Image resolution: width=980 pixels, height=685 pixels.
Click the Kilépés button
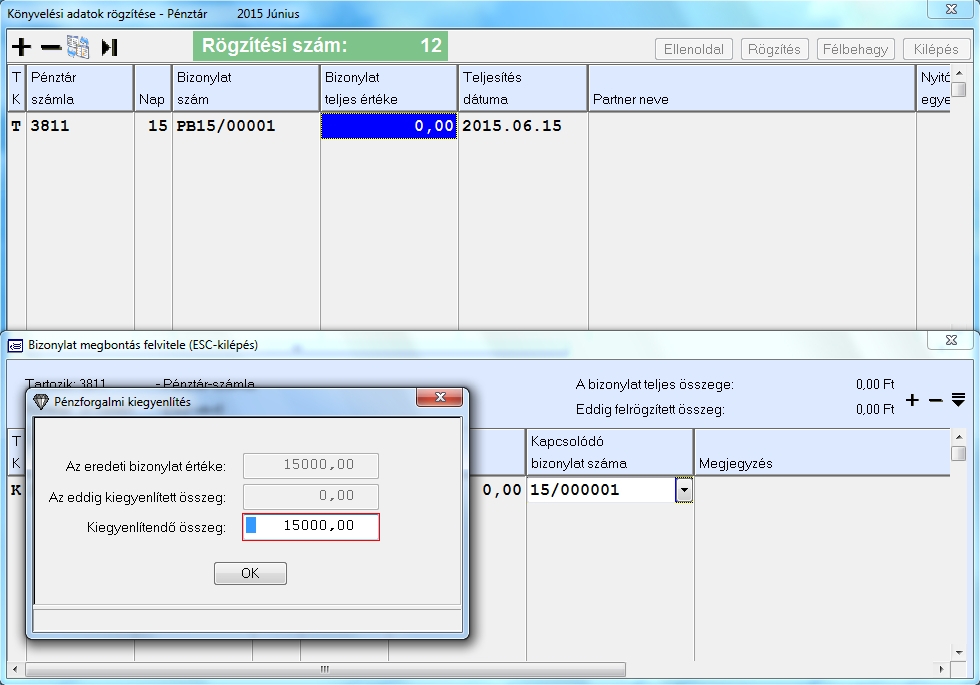[x=936, y=49]
